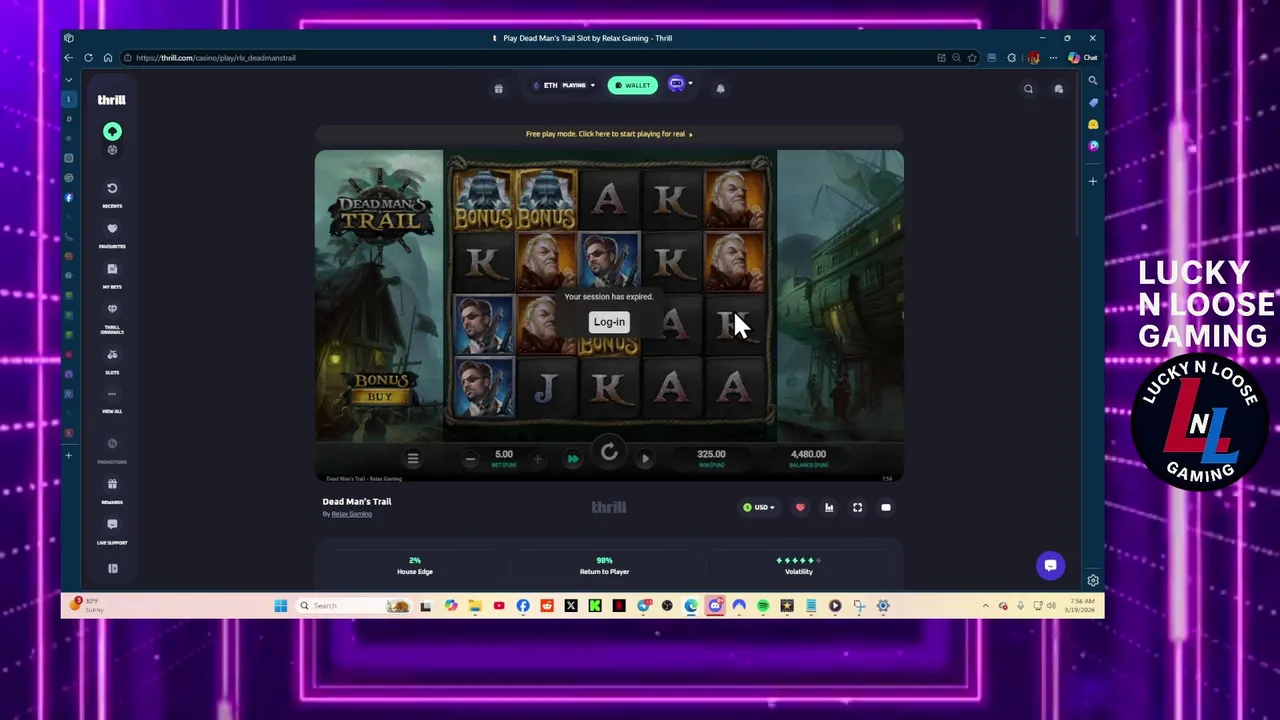Click the spin button
This screenshot has width=1280, height=720.
click(x=609, y=453)
